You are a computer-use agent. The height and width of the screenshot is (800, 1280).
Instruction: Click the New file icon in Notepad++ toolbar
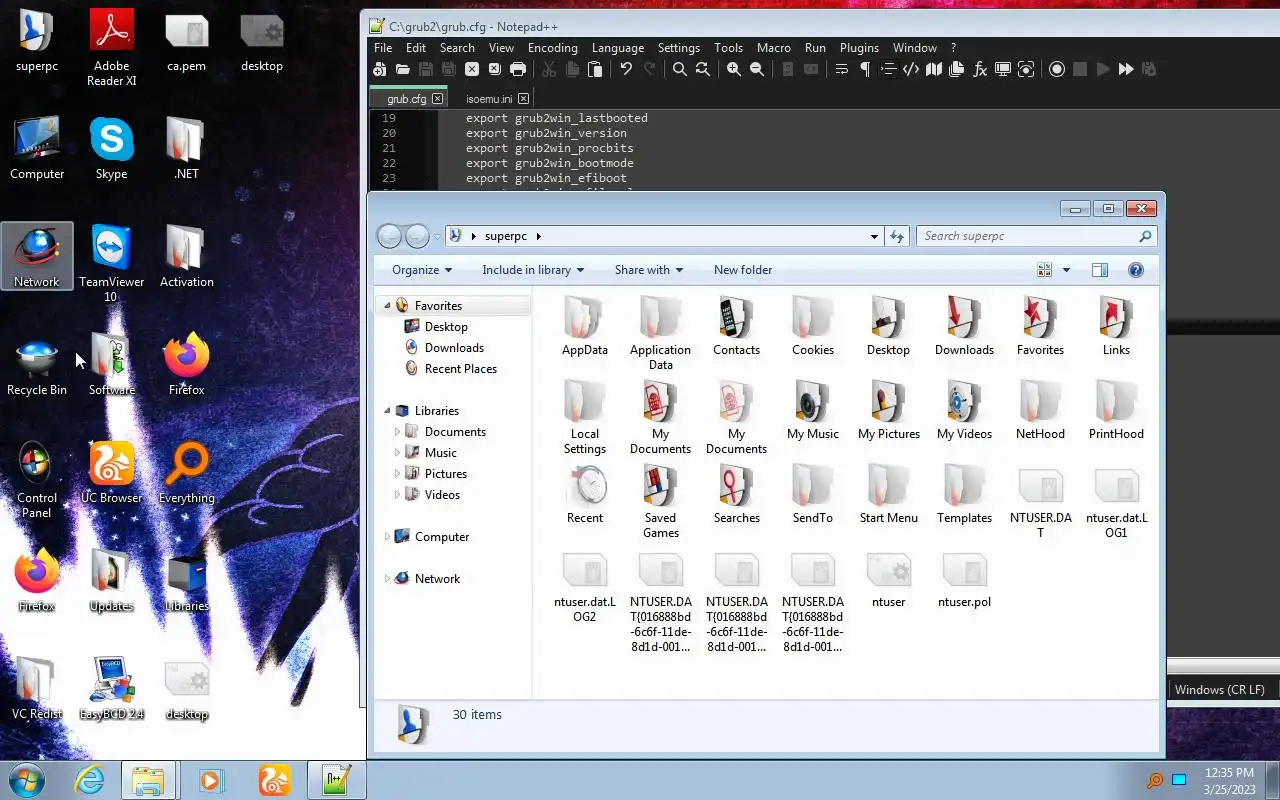(x=379, y=69)
